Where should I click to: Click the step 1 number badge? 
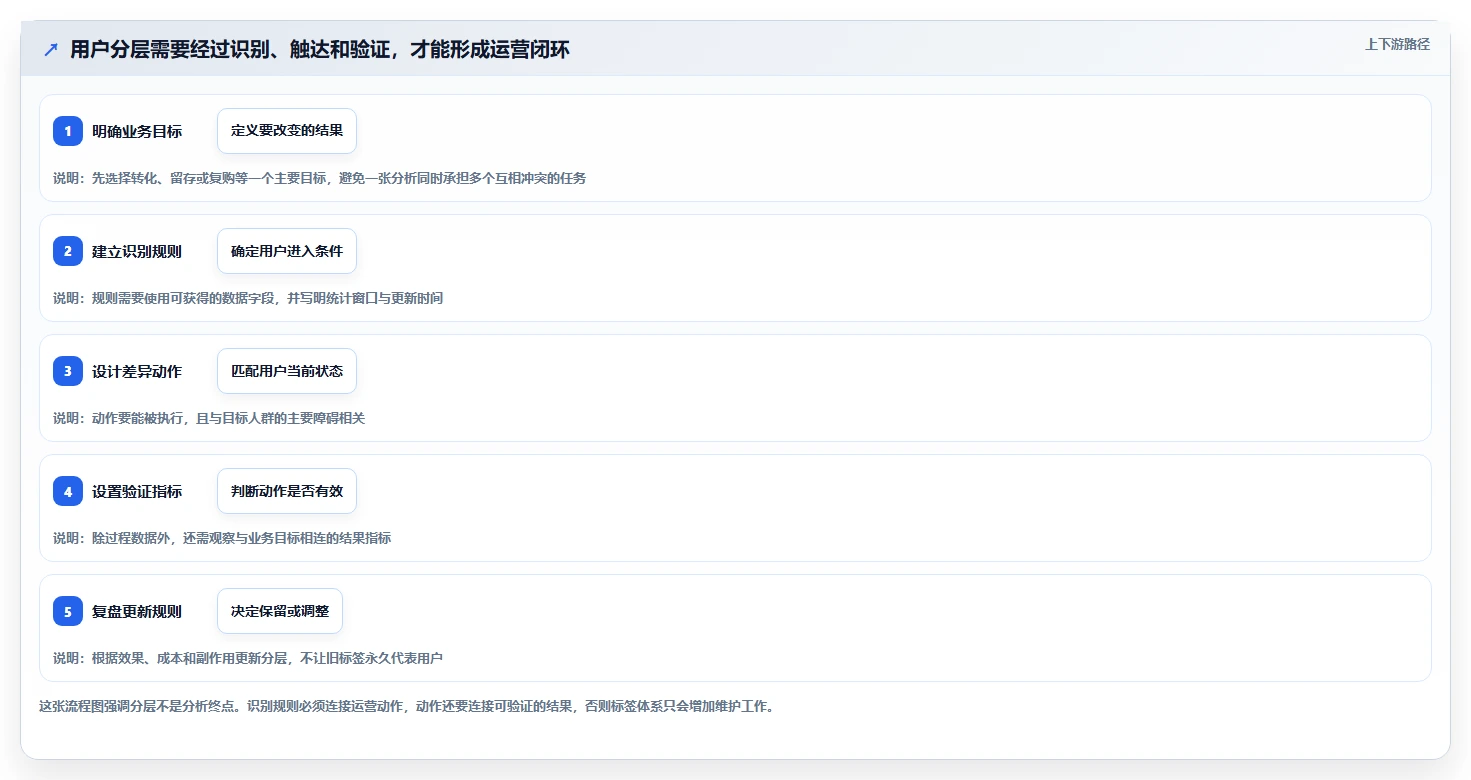[x=68, y=131]
